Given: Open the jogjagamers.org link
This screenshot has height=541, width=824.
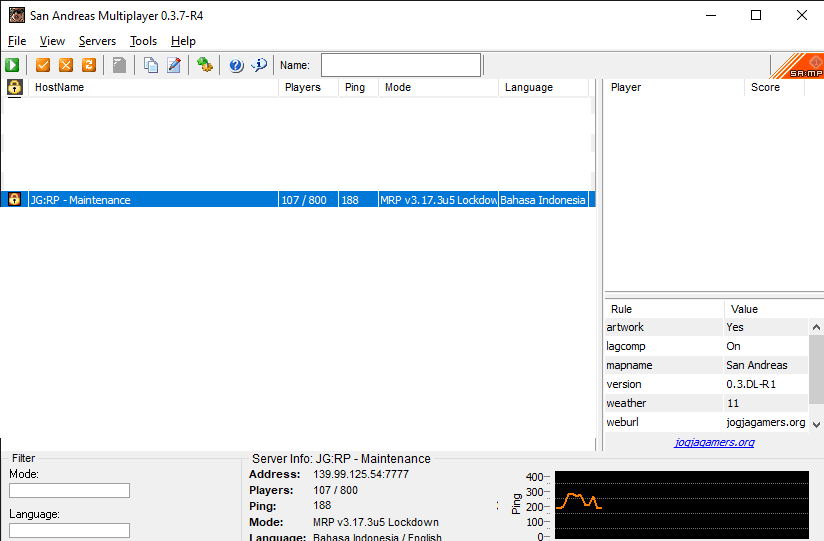Looking at the screenshot, I should coord(714,442).
